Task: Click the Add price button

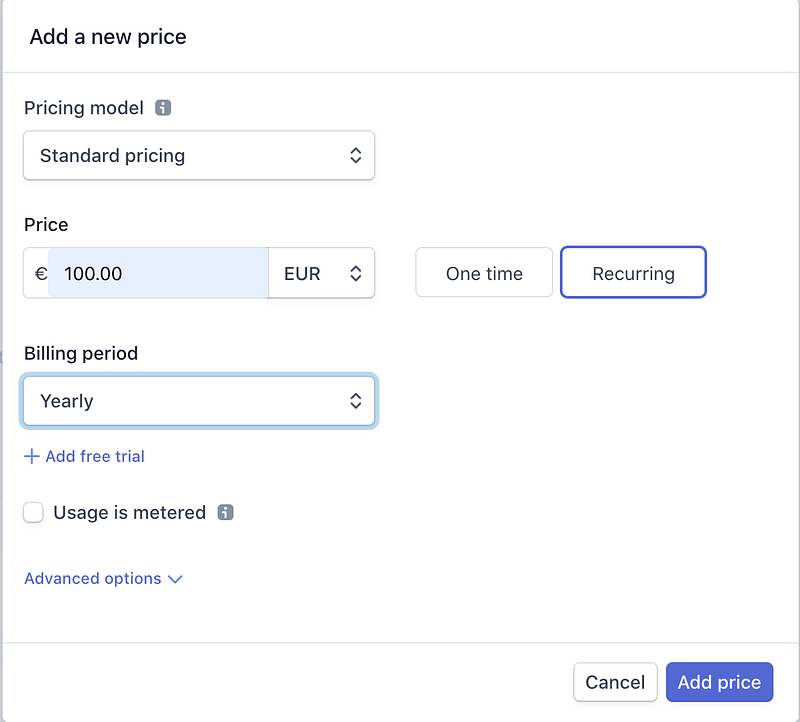Action: click(x=719, y=682)
